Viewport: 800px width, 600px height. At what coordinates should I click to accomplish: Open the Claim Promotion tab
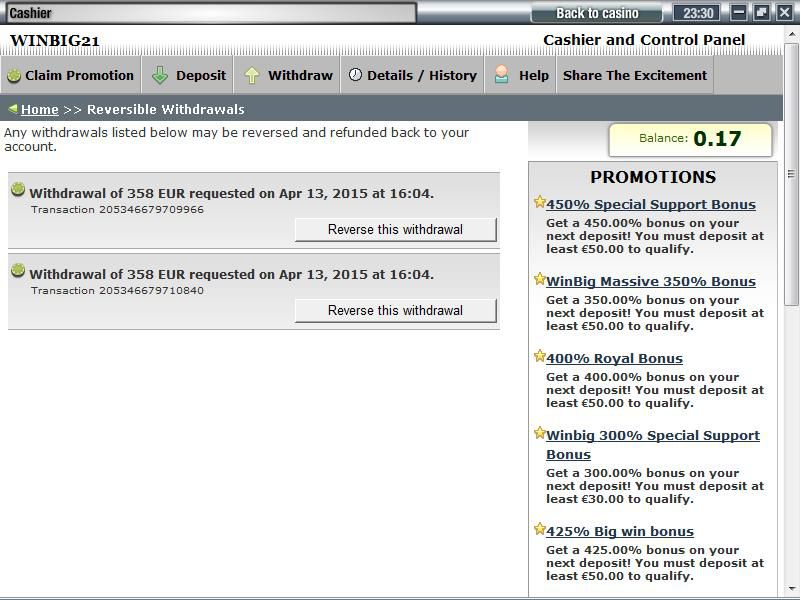(70, 75)
